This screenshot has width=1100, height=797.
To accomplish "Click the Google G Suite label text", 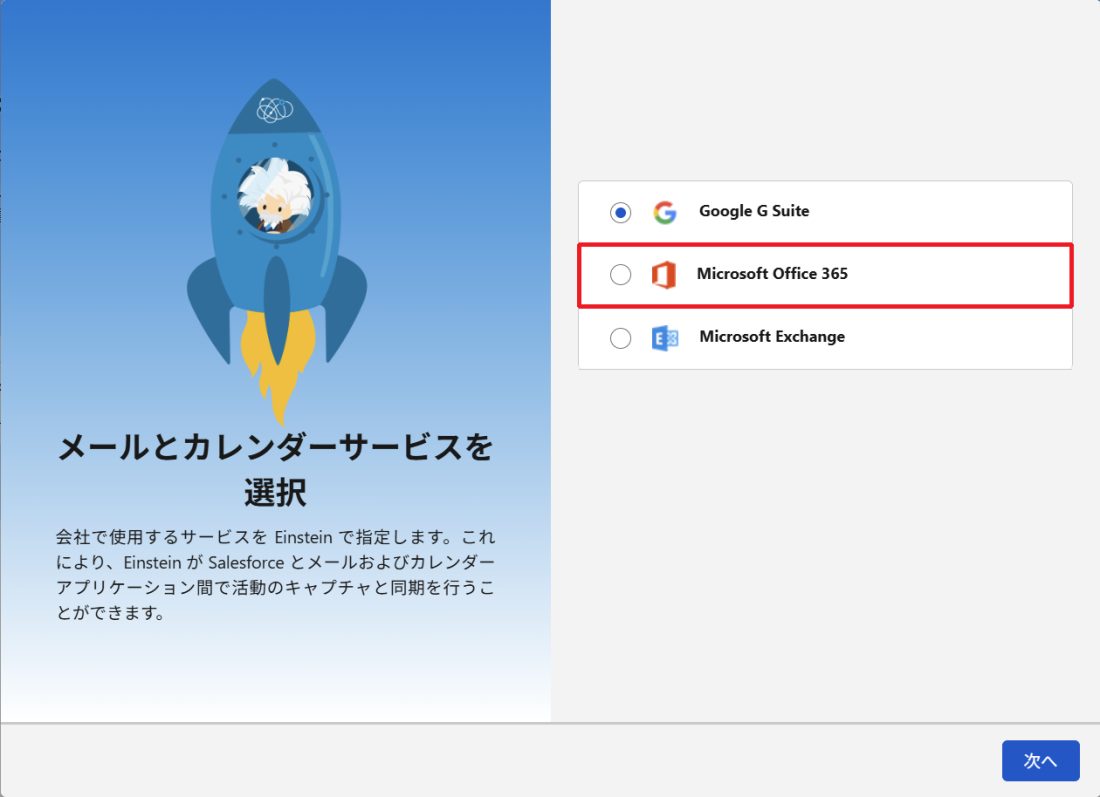I will [754, 211].
